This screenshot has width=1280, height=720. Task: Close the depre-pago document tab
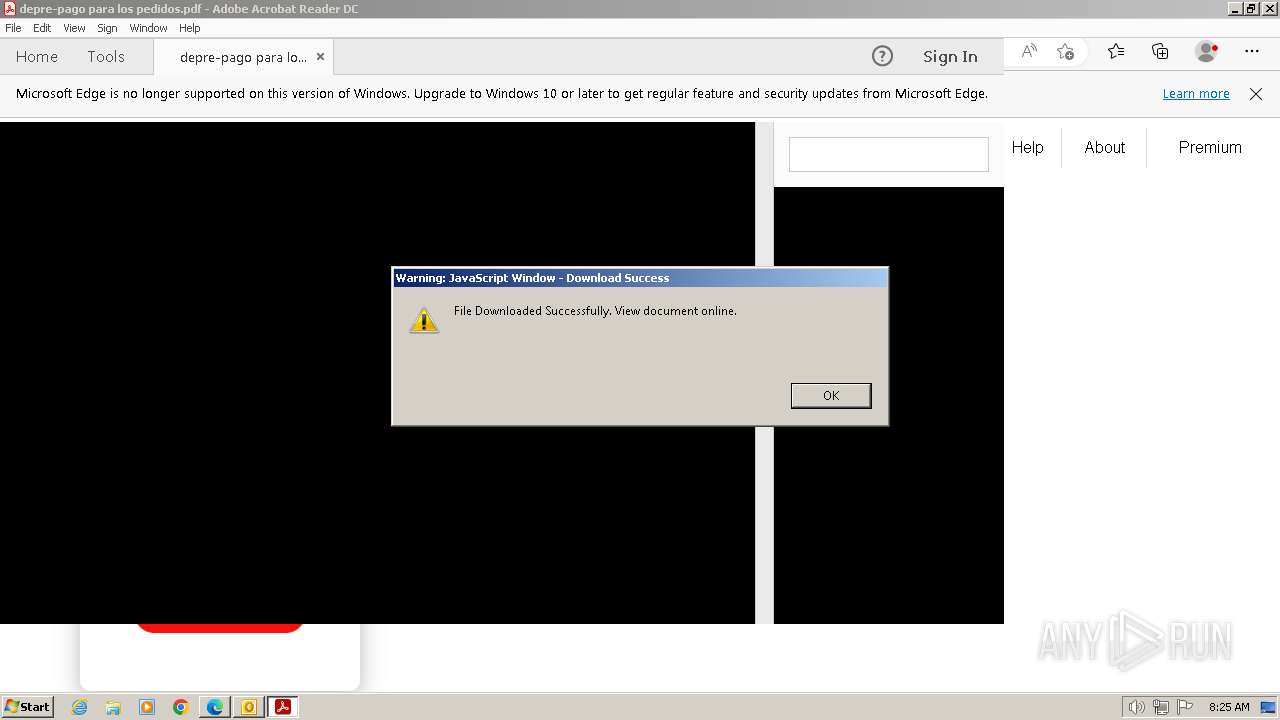pos(320,57)
